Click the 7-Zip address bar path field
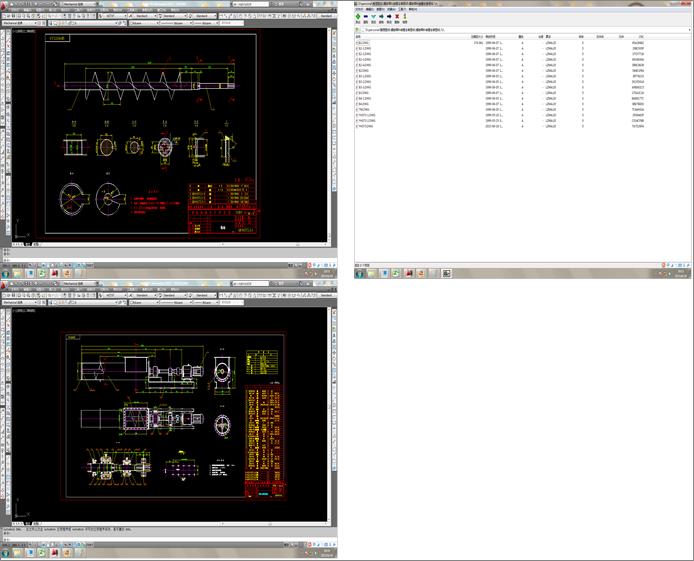 point(524,30)
